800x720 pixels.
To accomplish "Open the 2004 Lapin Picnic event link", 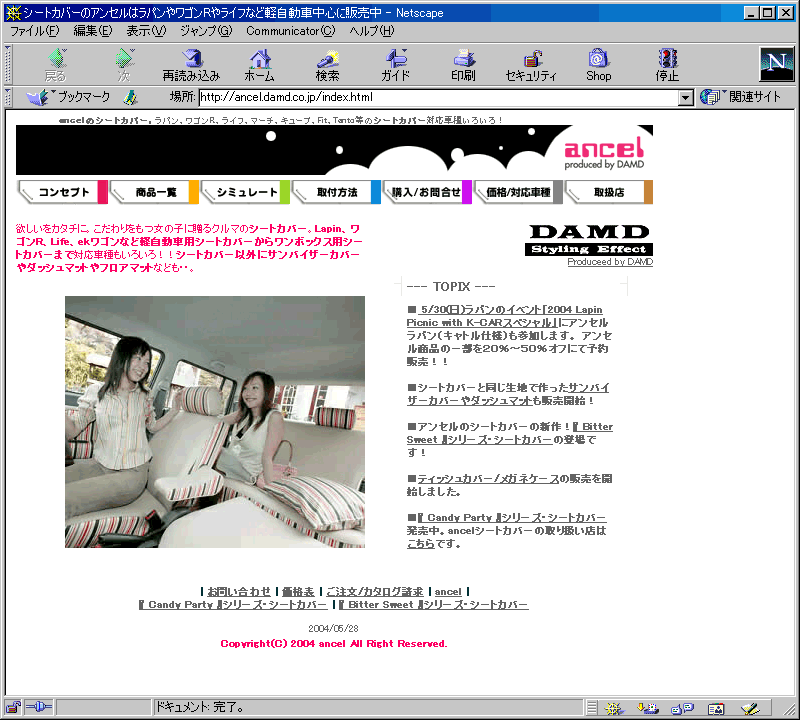I will pyautogui.click(x=505, y=316).
